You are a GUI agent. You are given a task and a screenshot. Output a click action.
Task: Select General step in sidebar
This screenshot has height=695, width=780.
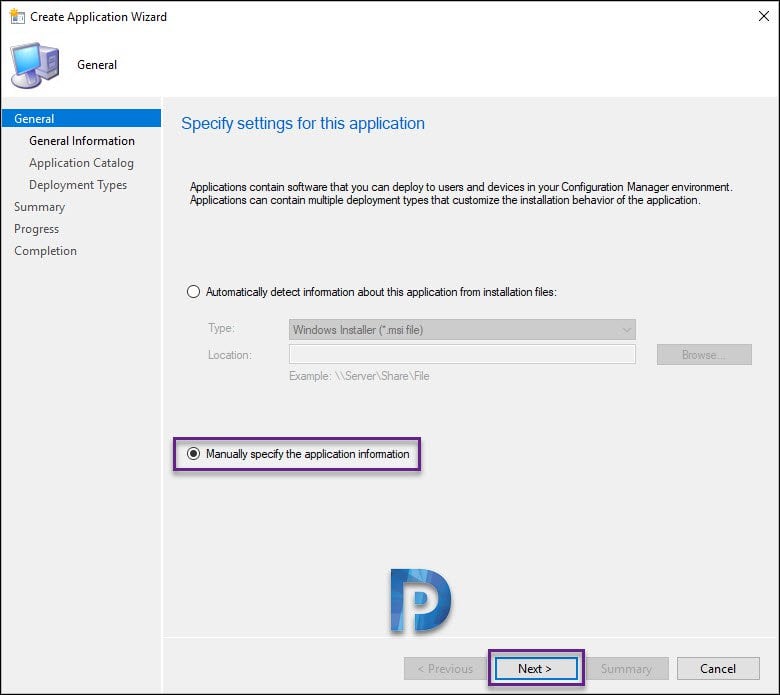(82, 118)
